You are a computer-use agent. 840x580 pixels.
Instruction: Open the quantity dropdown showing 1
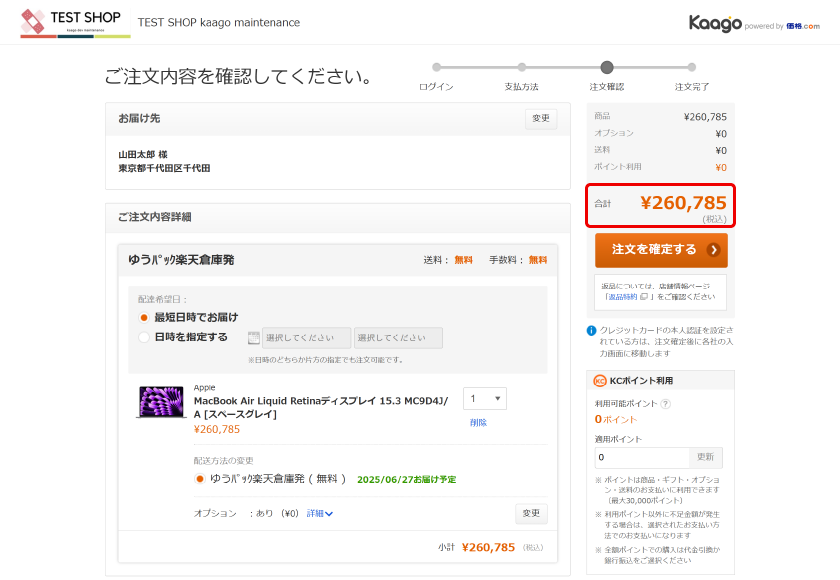coord(485,398)
